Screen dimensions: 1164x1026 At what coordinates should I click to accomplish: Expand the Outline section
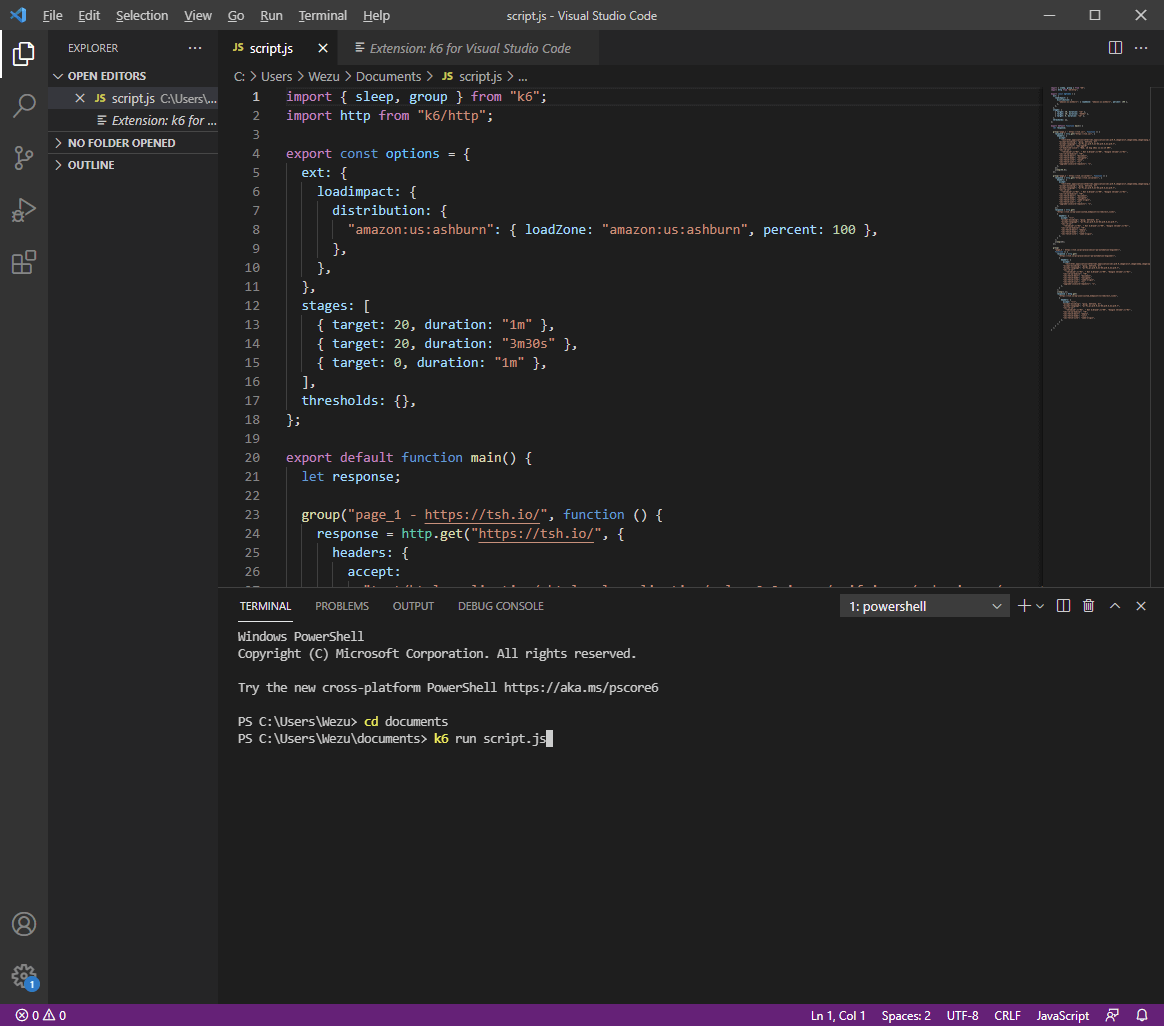[x=90, y=165]
